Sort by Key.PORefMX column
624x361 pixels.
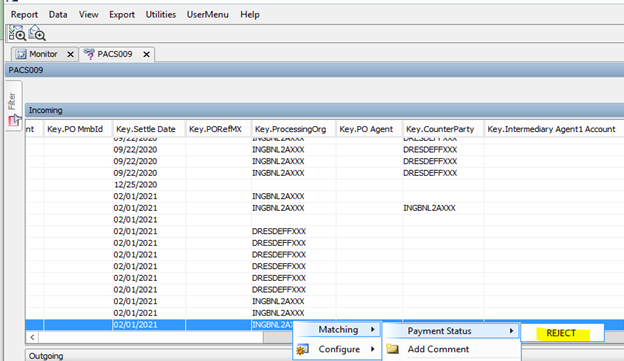(218, 129)
